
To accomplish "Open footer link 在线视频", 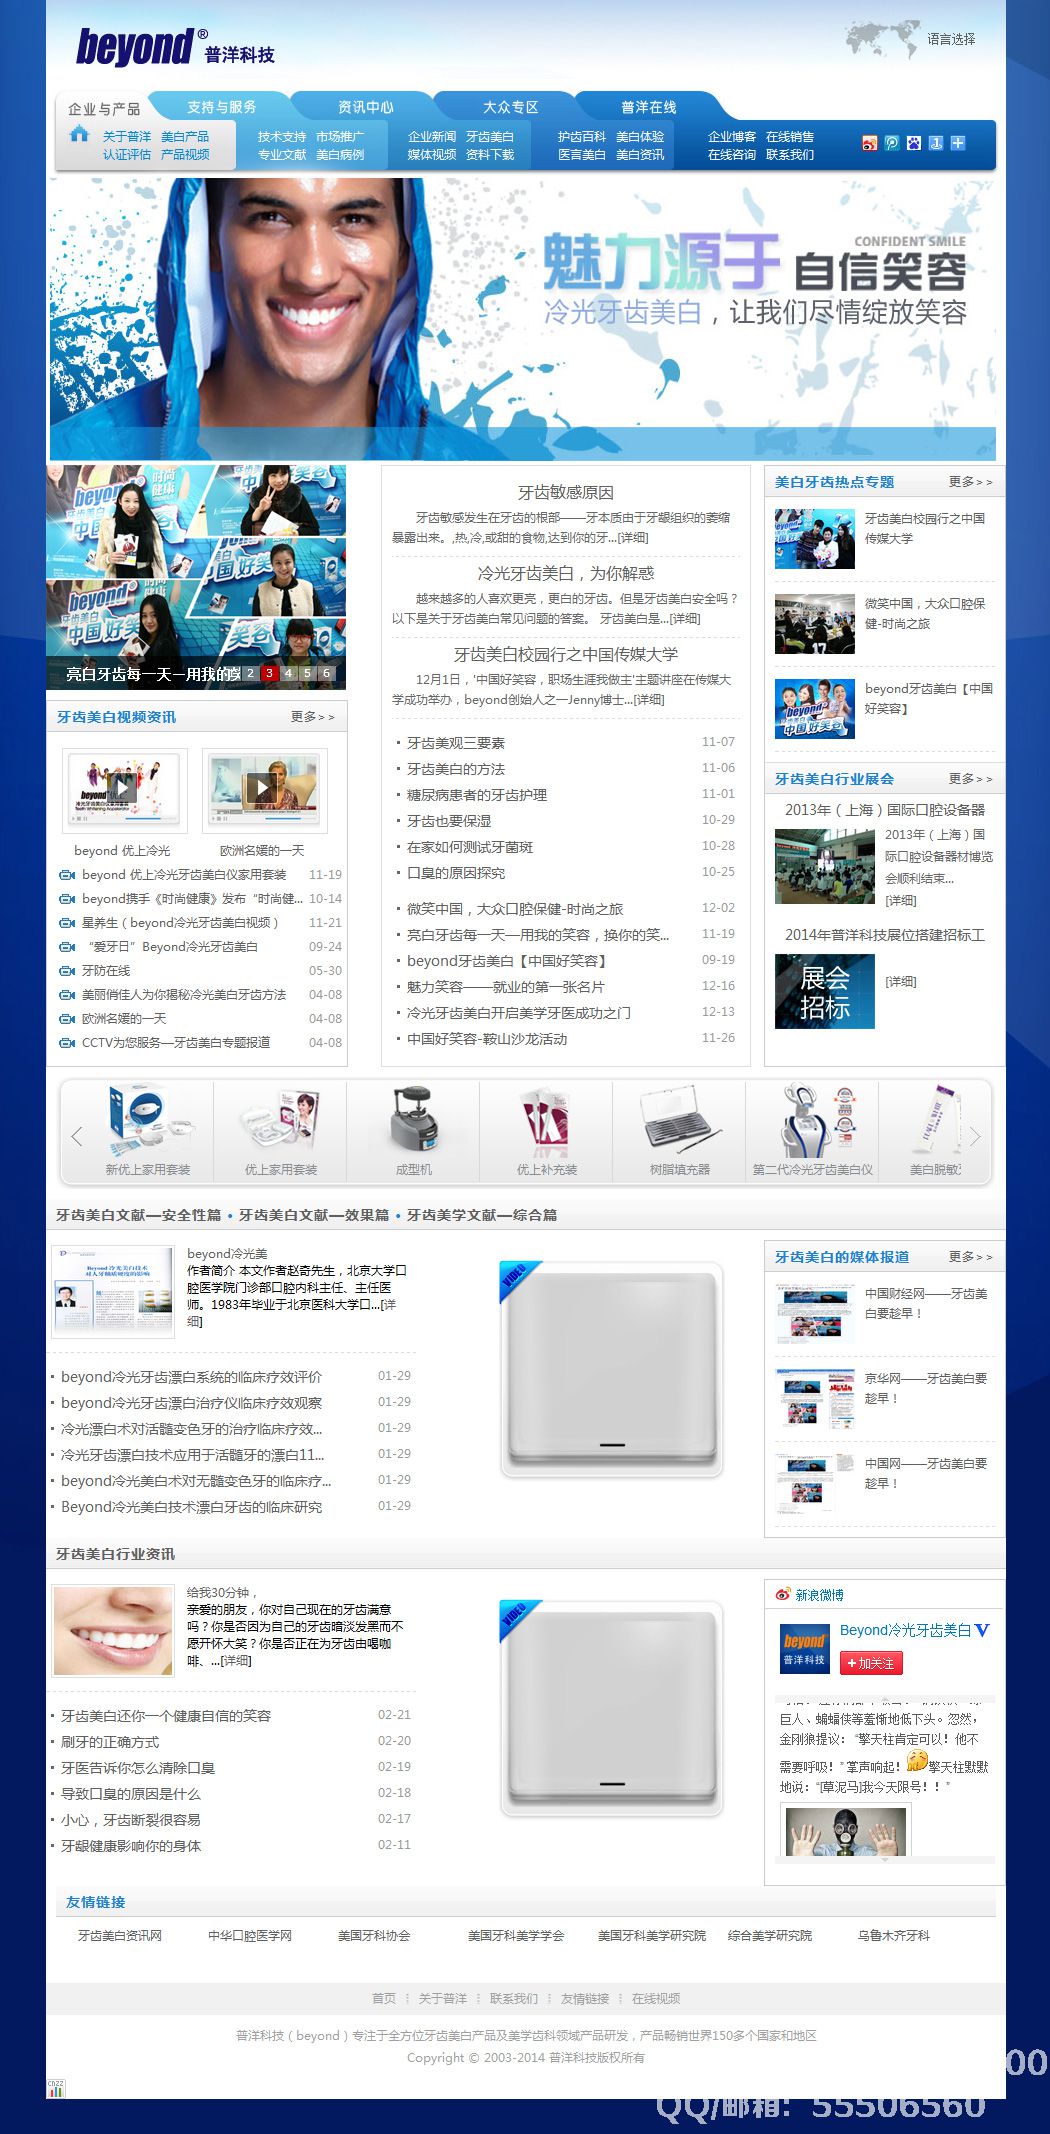I will coord(656,1999).
